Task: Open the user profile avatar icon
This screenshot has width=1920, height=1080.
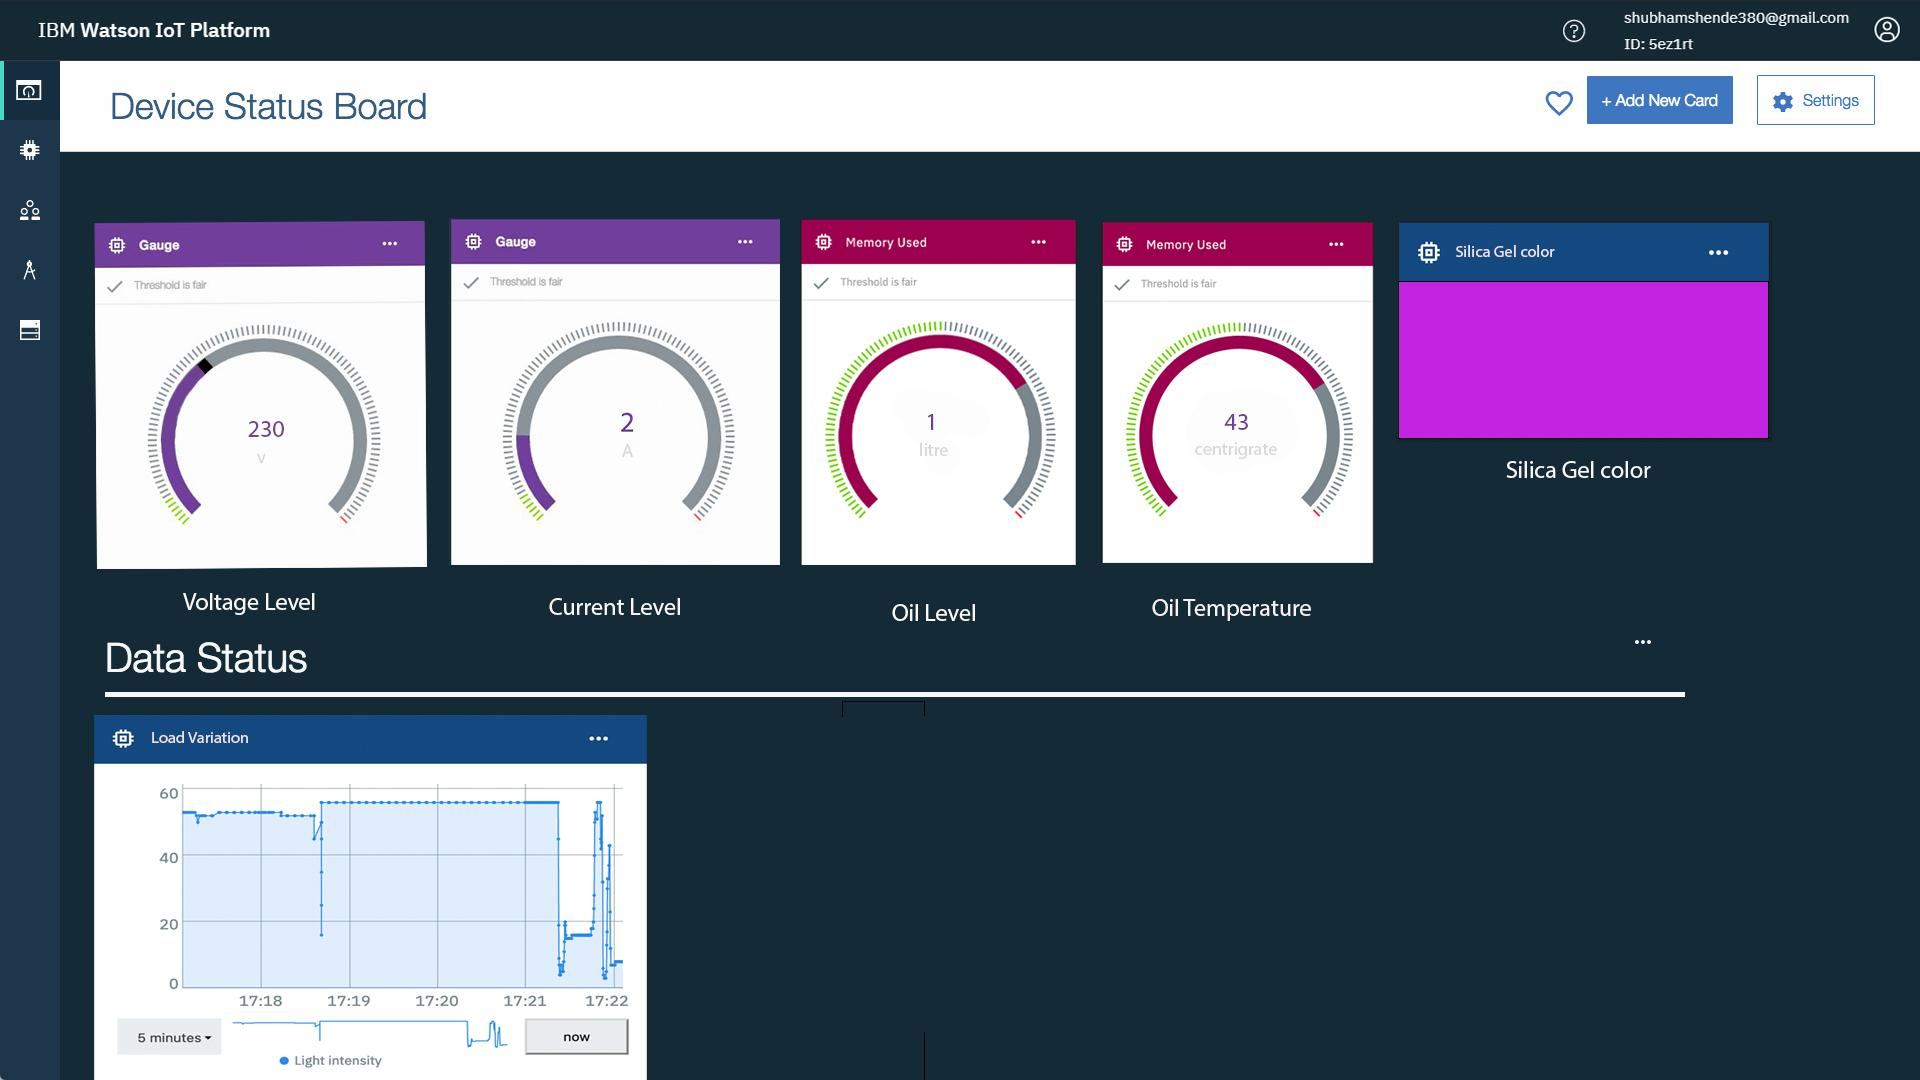Action: coord(1886,30)
